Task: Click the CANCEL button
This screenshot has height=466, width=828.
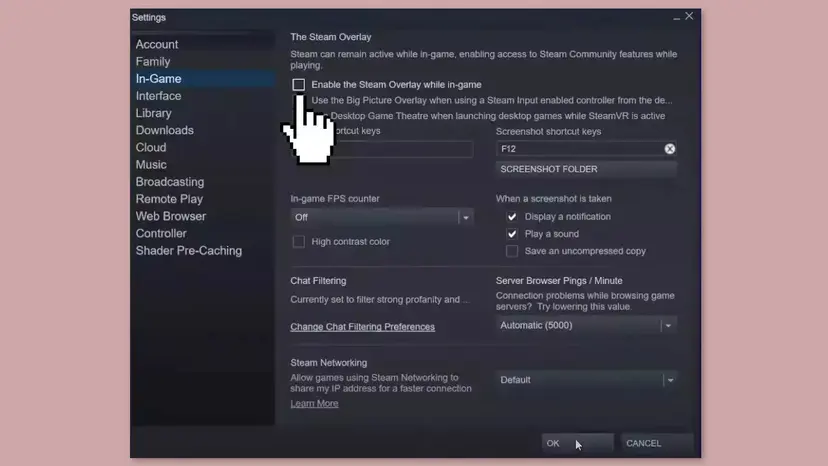Action: coord(656,443)
